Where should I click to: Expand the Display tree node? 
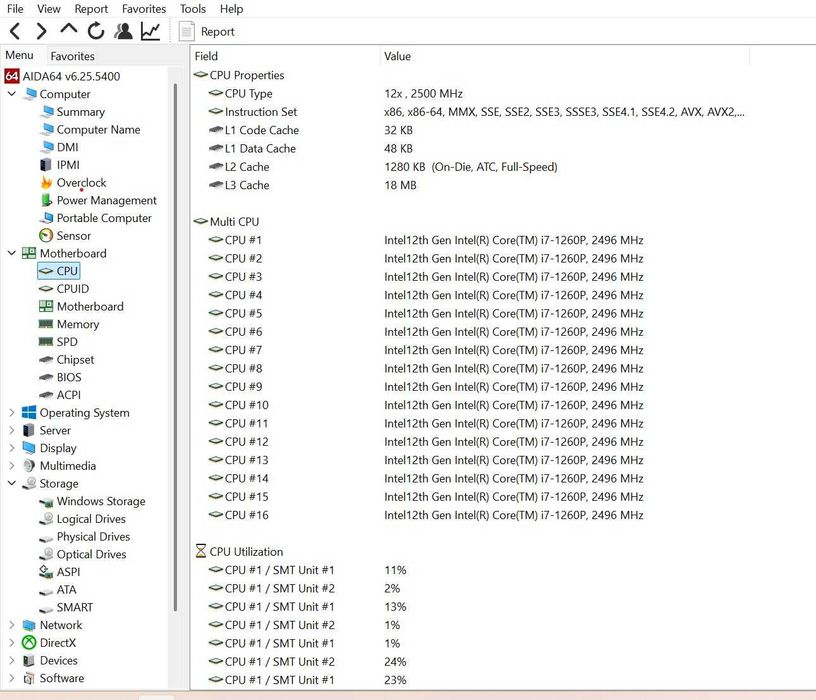tap(11, 448)
